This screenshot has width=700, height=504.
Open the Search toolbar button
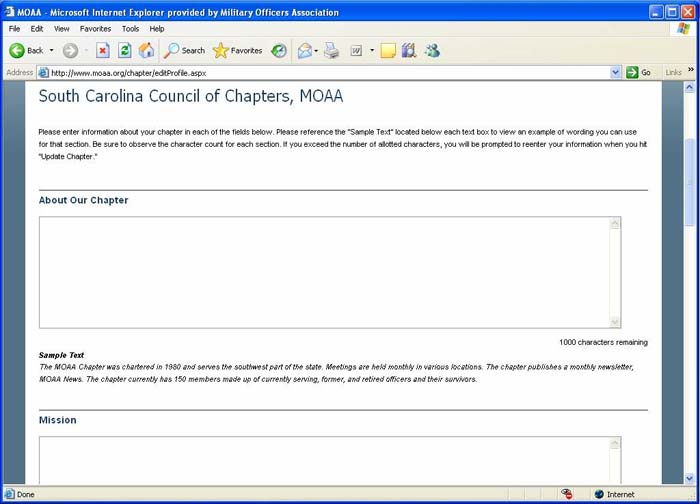pyautogui.click(x=184, y=50)
